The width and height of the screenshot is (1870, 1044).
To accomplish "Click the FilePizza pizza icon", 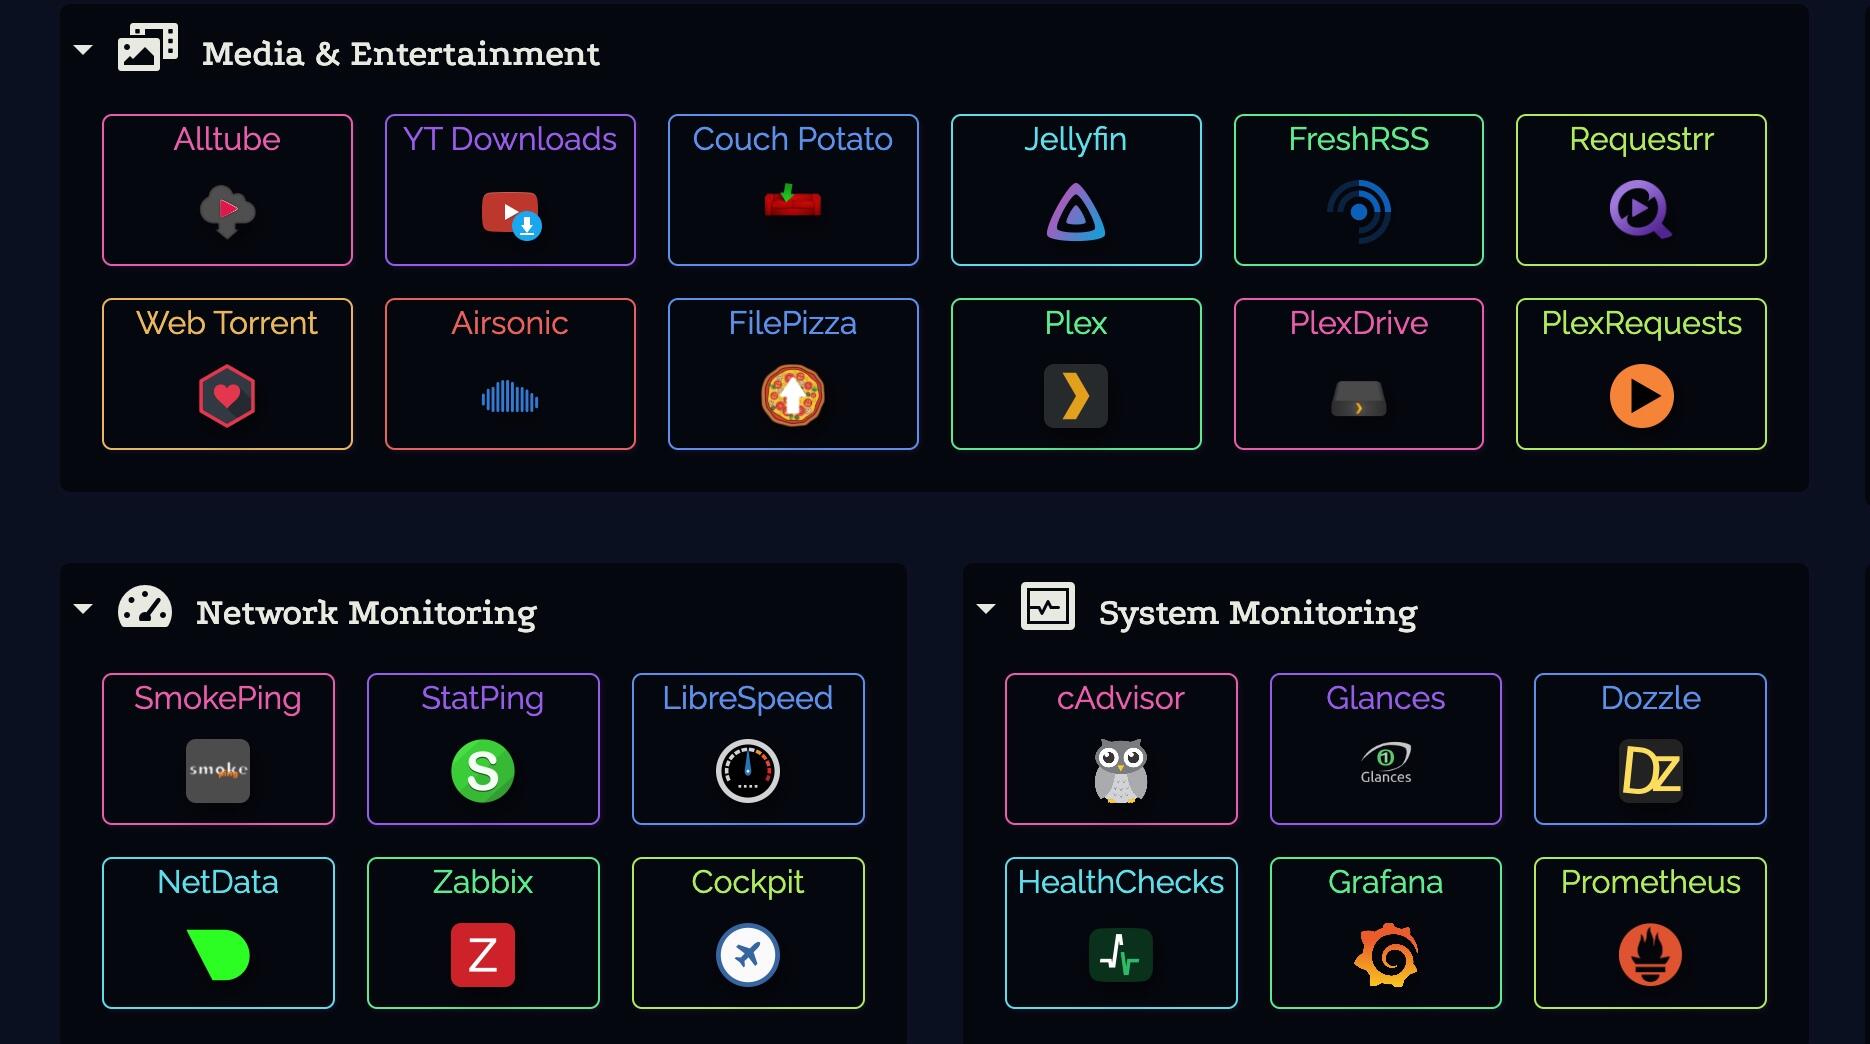I will click(x=792, y=396).
